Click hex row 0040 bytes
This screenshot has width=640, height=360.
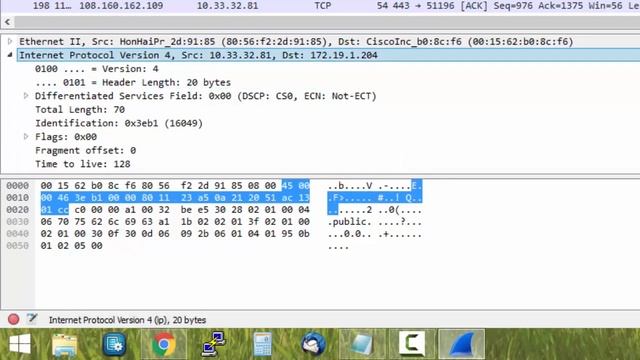175,233
